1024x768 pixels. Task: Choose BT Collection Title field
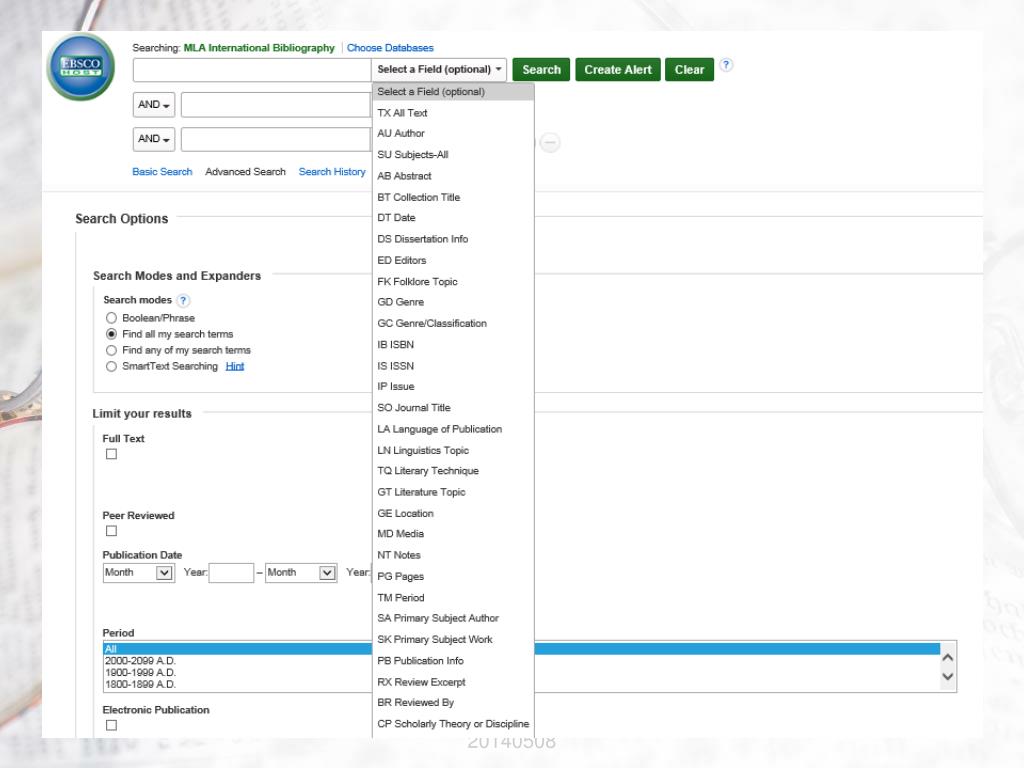pyautogui.click(x=453, y=197)
